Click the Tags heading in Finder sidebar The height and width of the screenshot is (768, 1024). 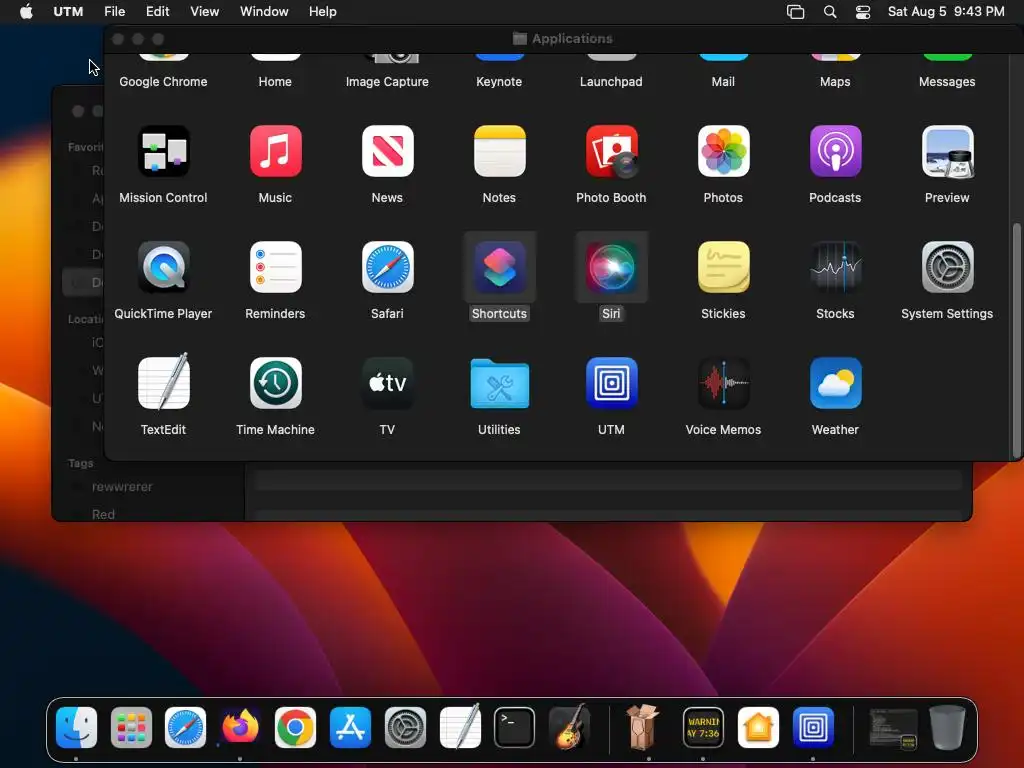coord(80,463)
